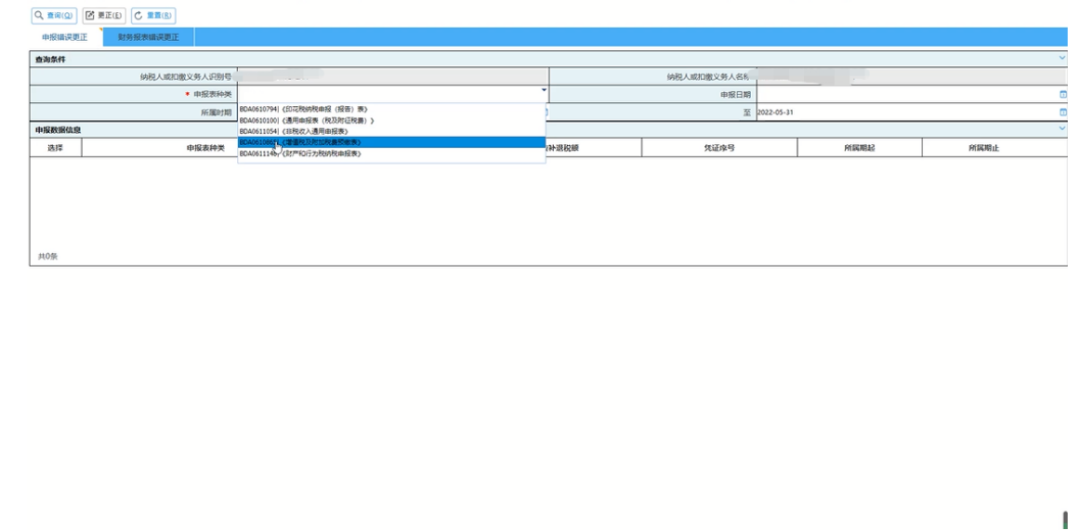Click the 凭证序号 column header
The image size is (1080, 530).
click(x=719, y=147)
